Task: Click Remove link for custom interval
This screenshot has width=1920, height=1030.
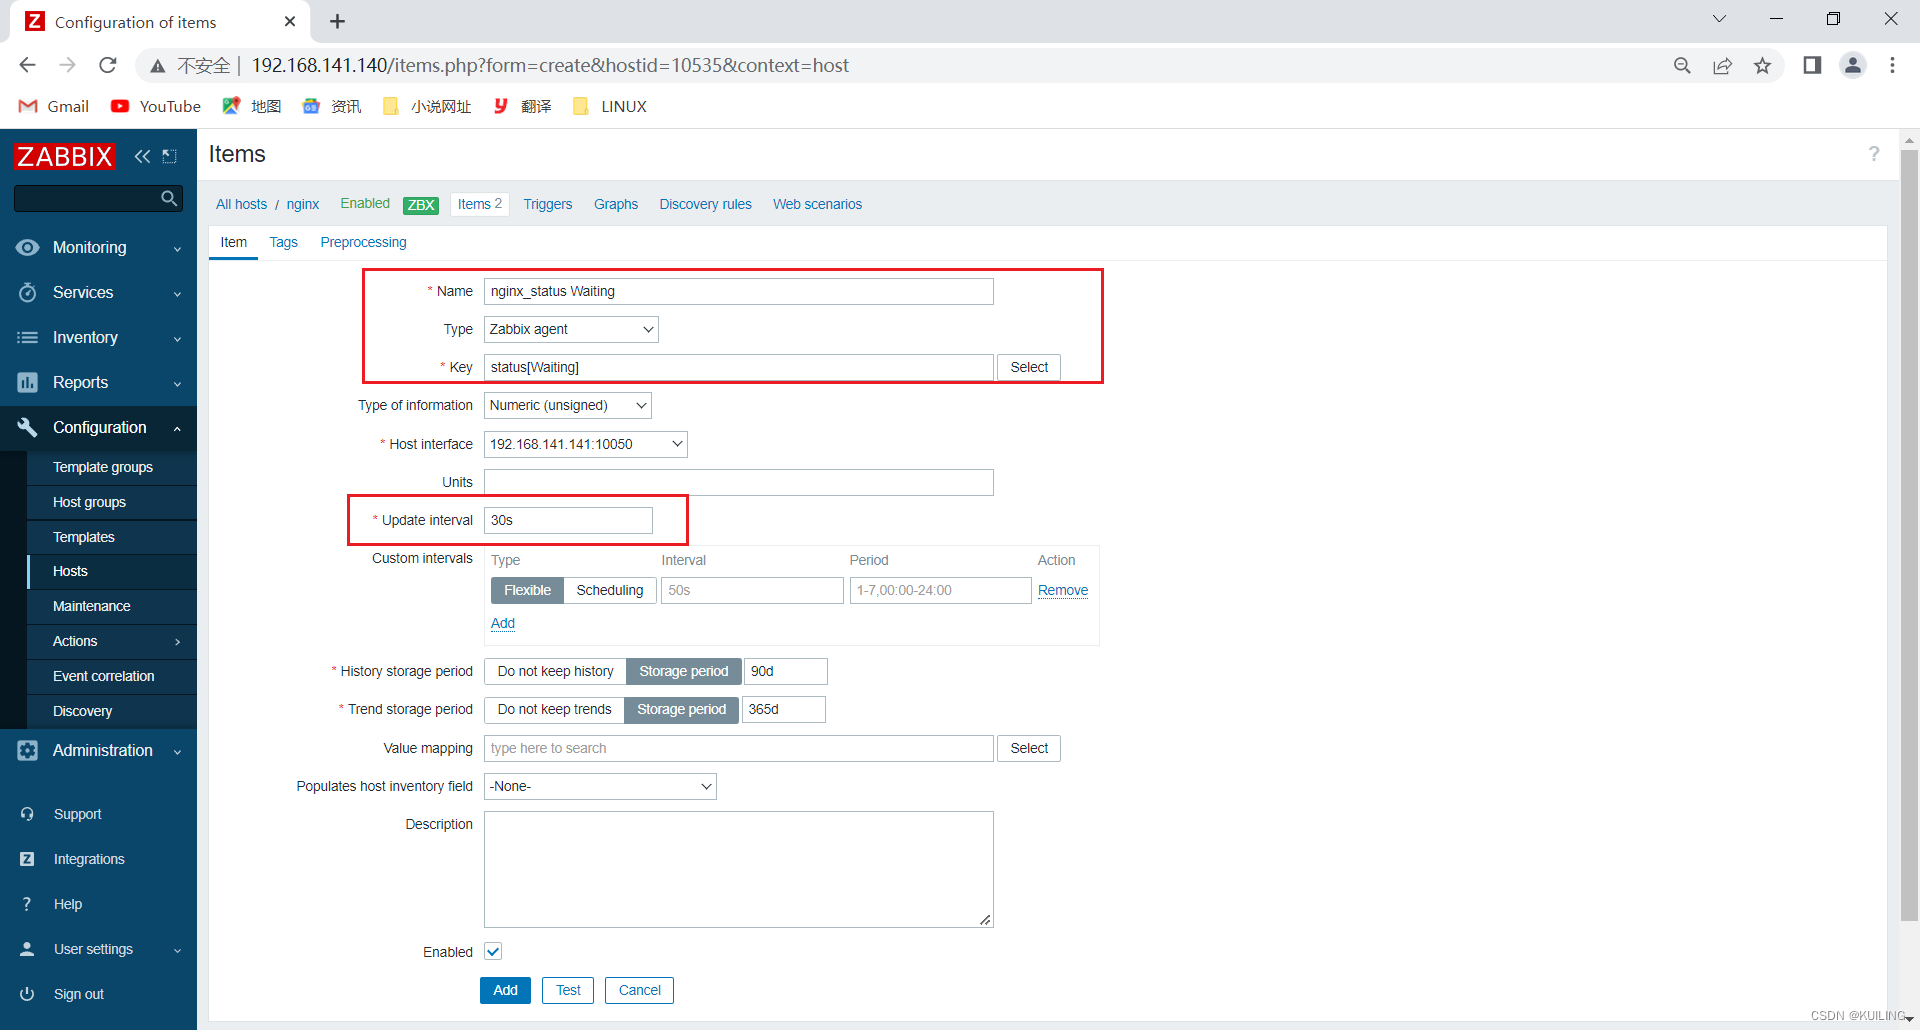Action: tap(1063, 590)
